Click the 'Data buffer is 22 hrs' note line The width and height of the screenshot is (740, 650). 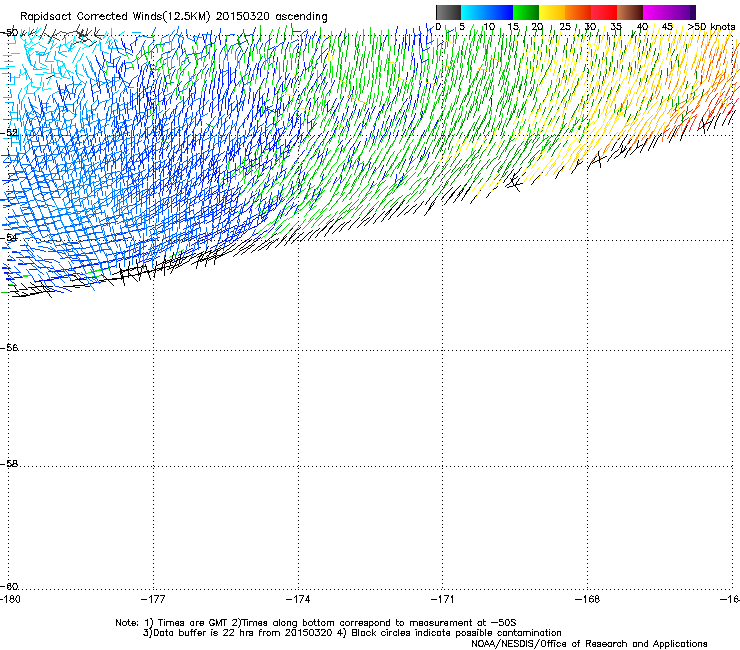(x=352, y=633)
